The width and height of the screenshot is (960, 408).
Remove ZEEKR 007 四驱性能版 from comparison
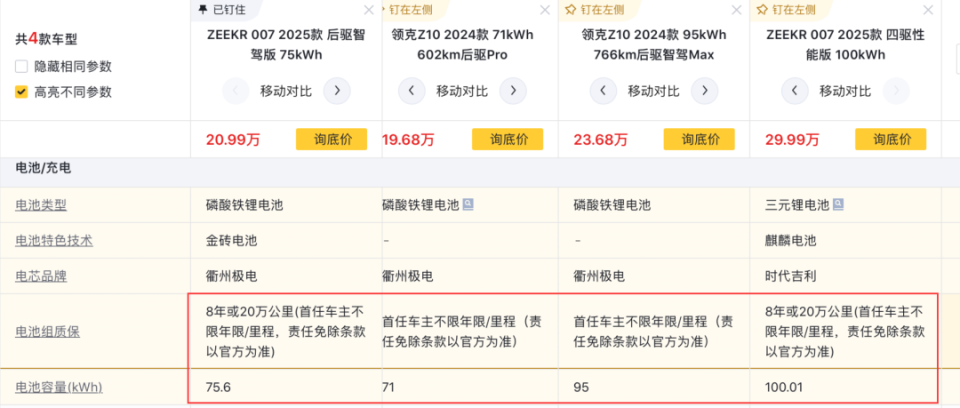click(x=928, y=10)
